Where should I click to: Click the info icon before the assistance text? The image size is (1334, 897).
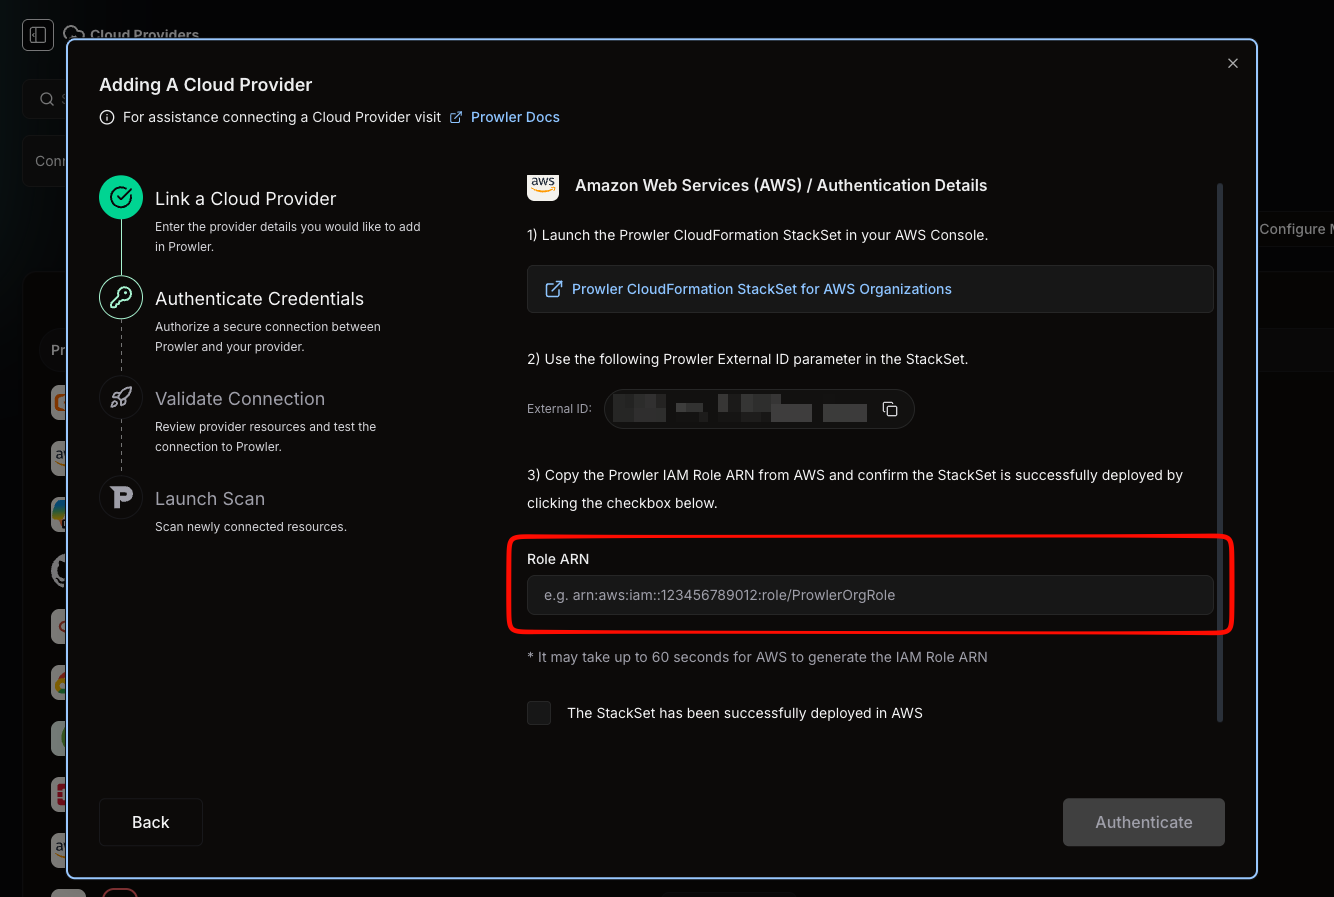pos(106,117)
